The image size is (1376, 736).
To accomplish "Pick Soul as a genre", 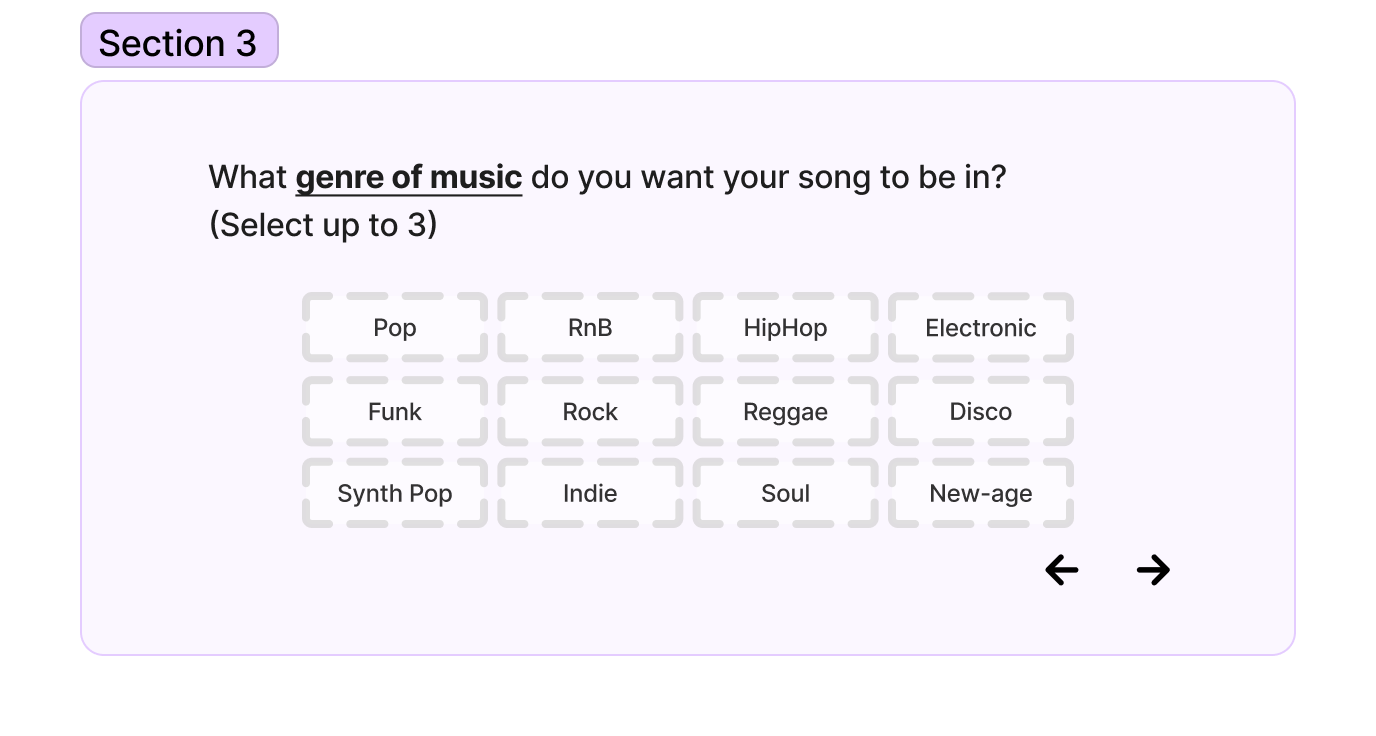I will click(x=785, y=494).
